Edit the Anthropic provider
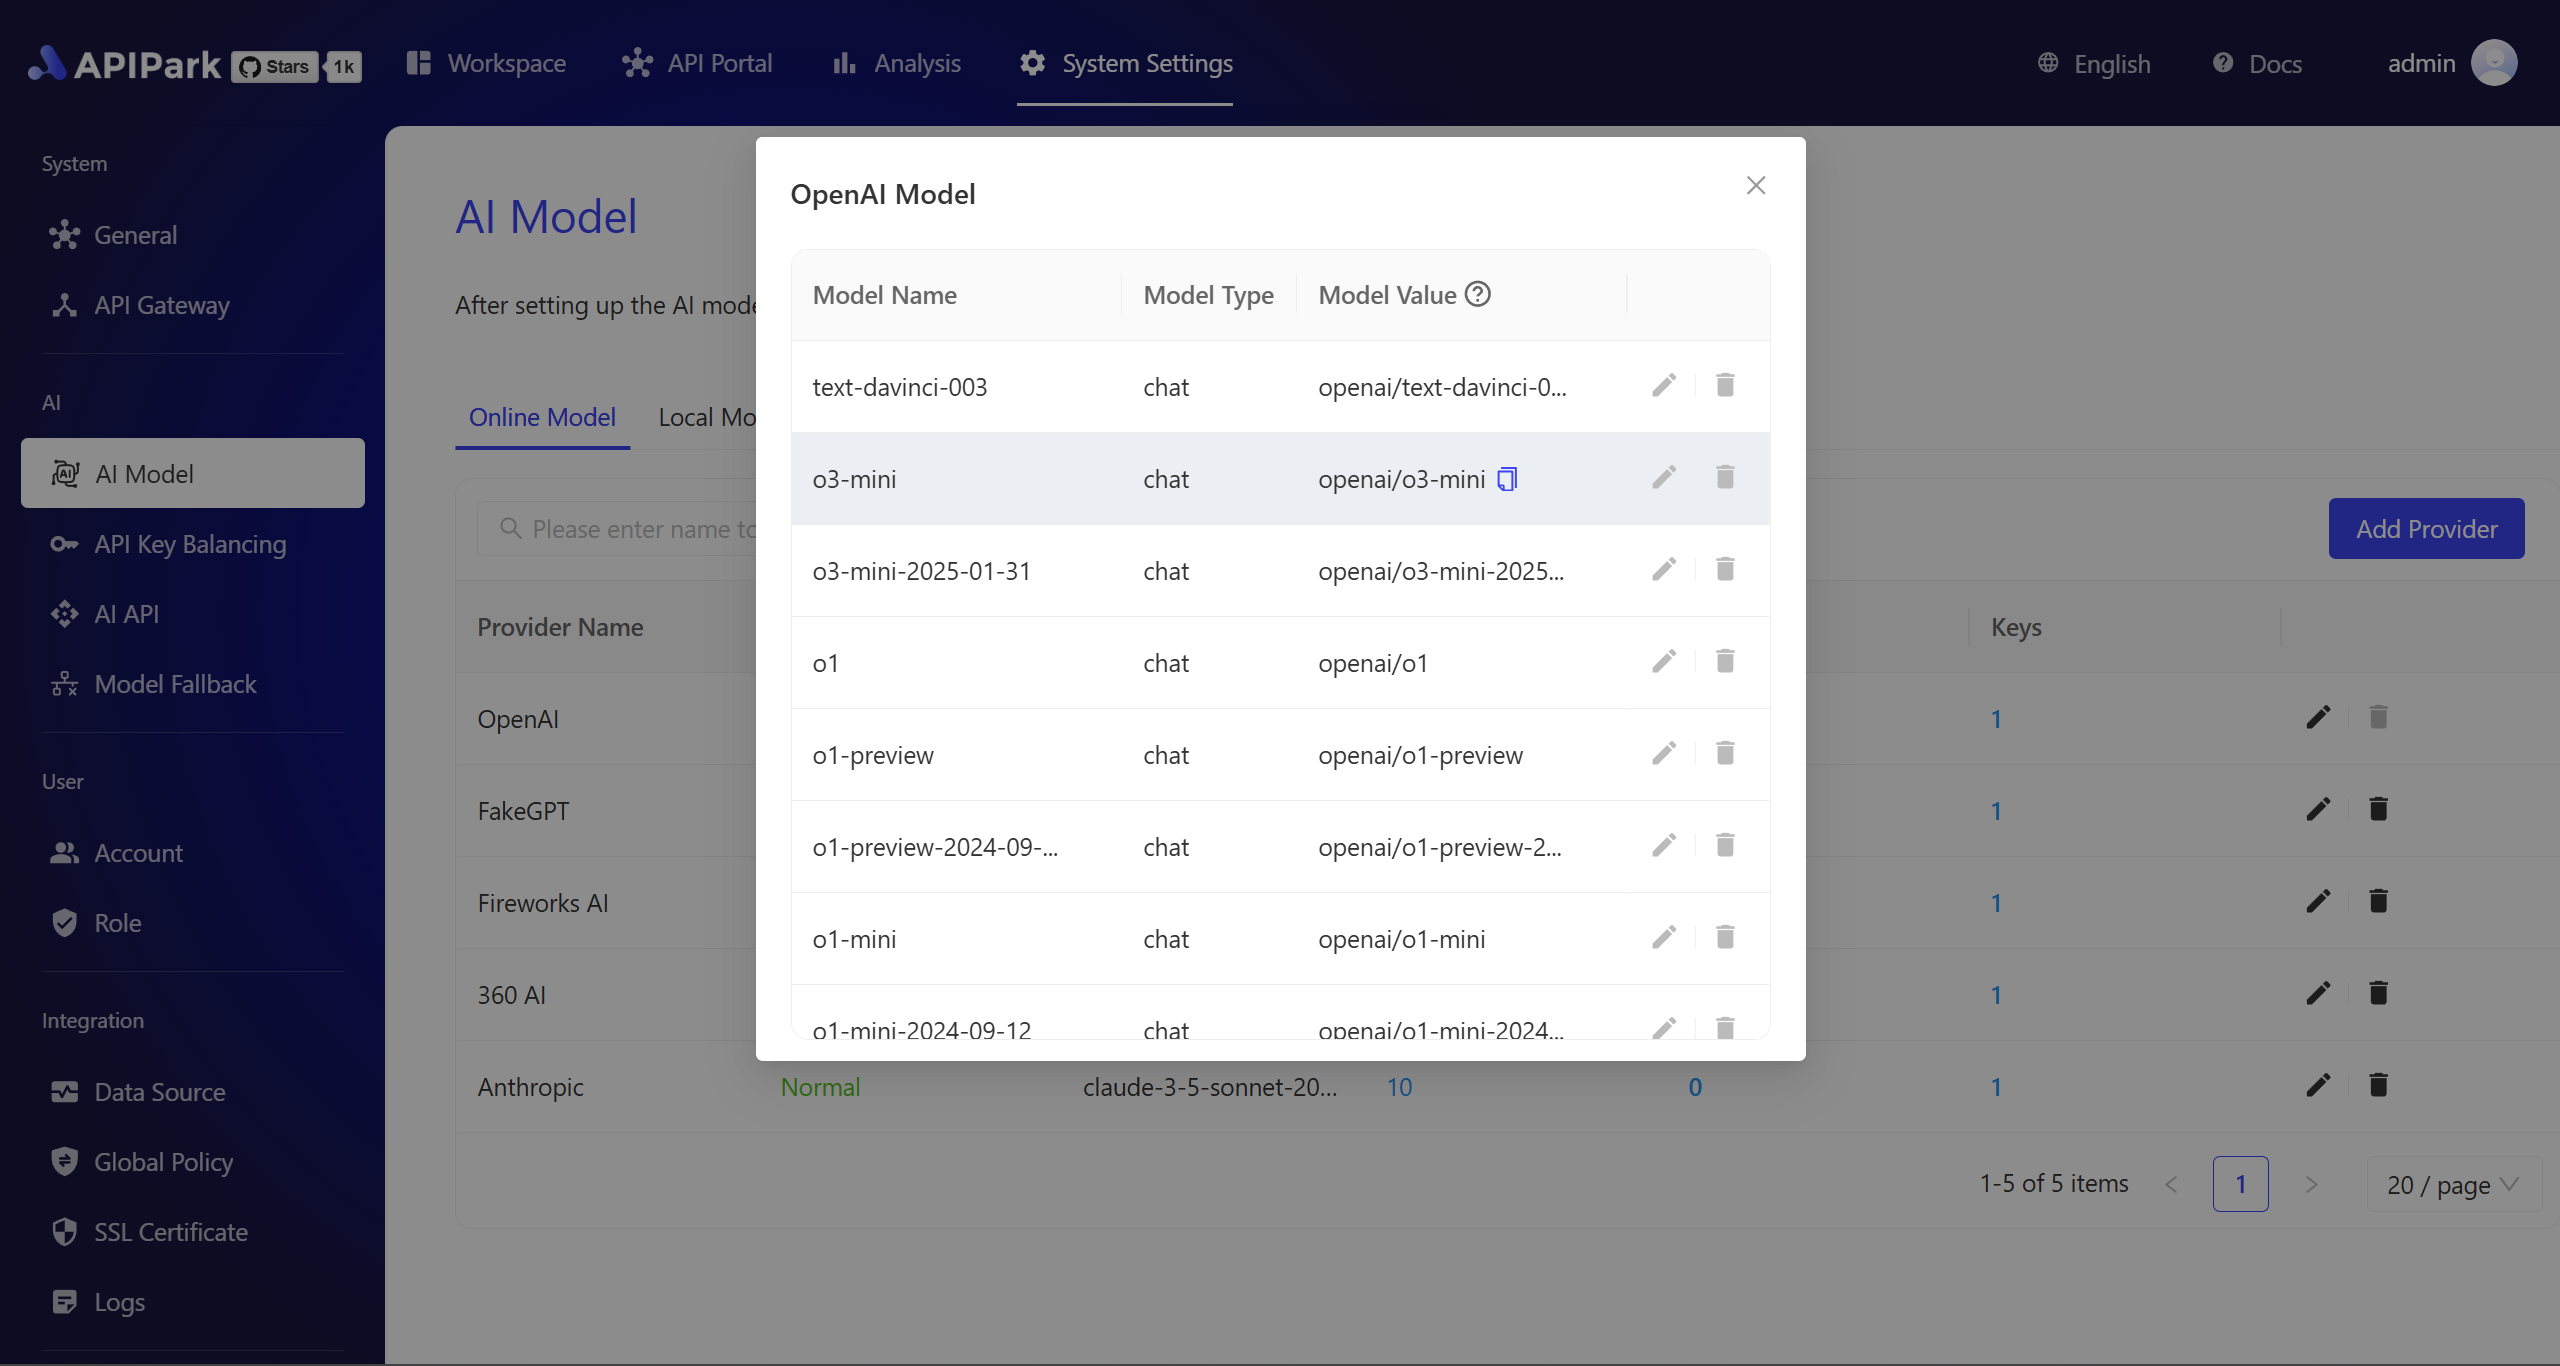Screen dimensions: 2560x1366 pyautogui.click(x=2318, y=1086)
